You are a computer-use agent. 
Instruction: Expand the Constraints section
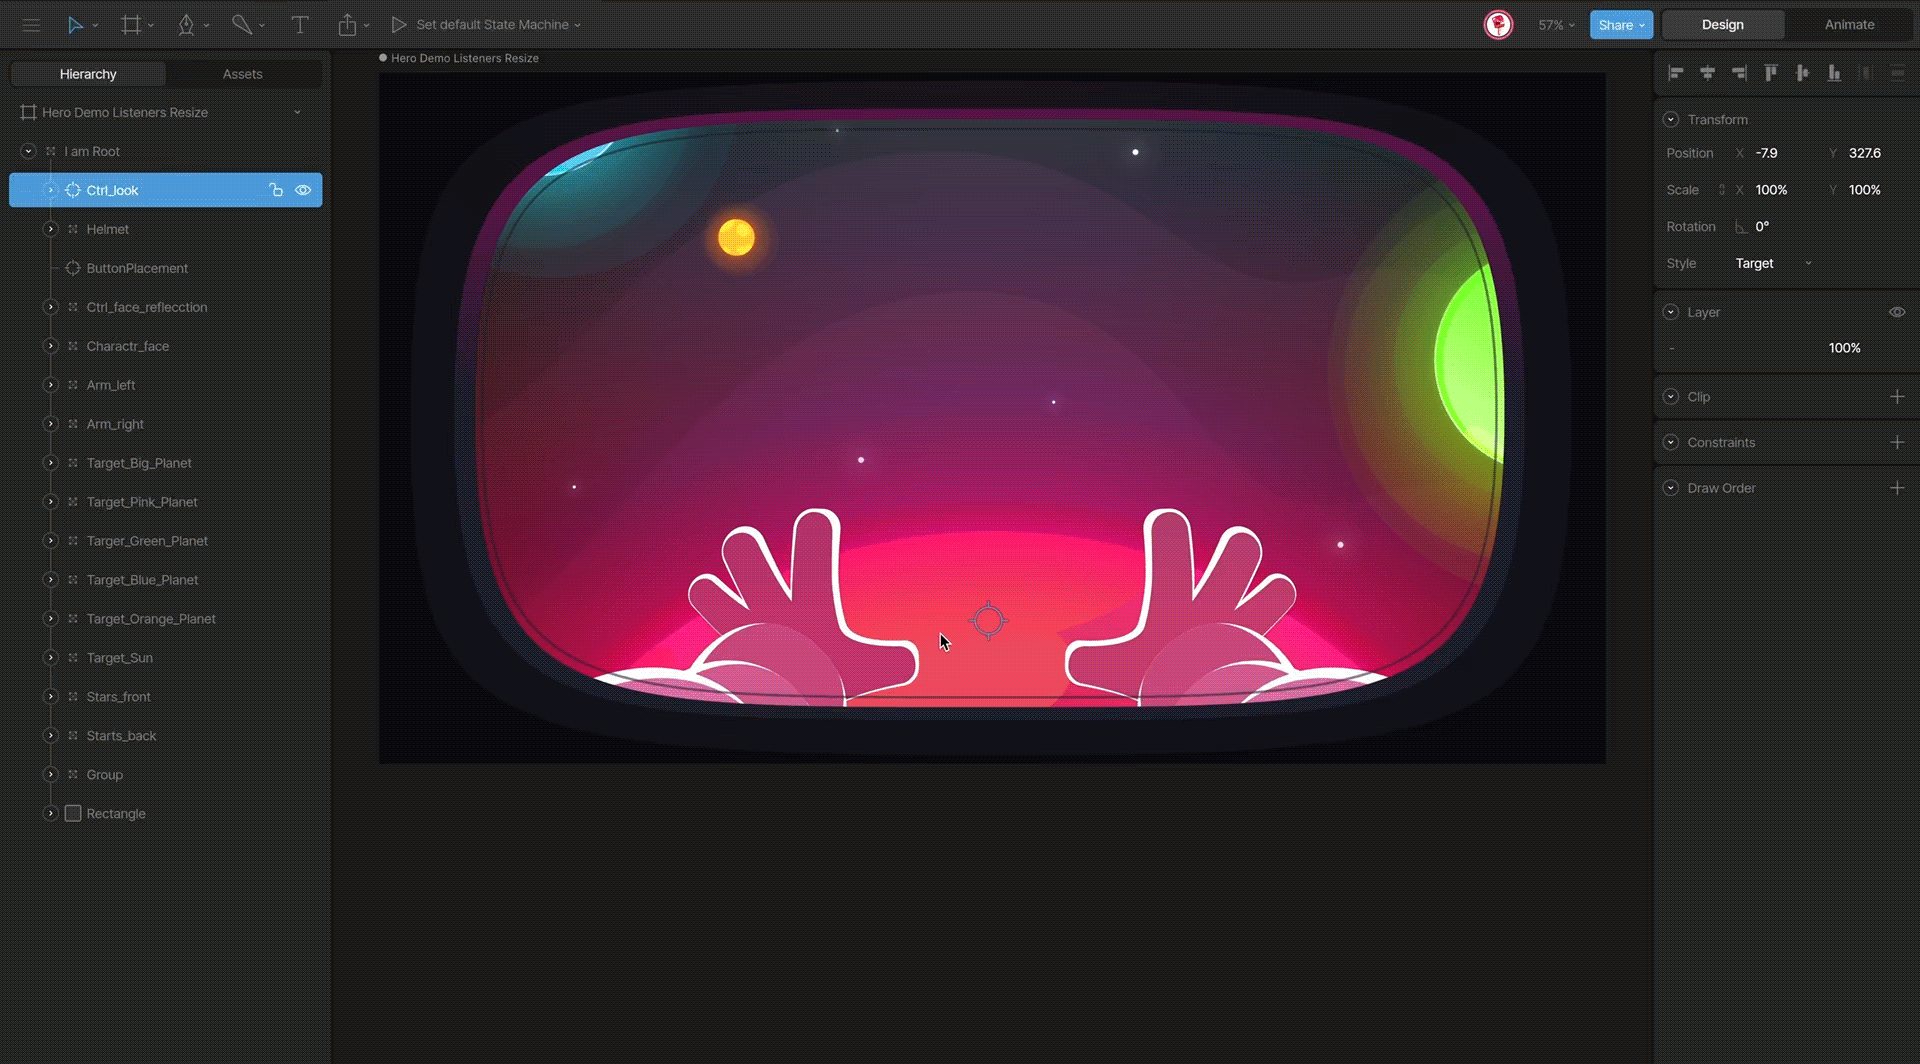[x=1670, y=442]
